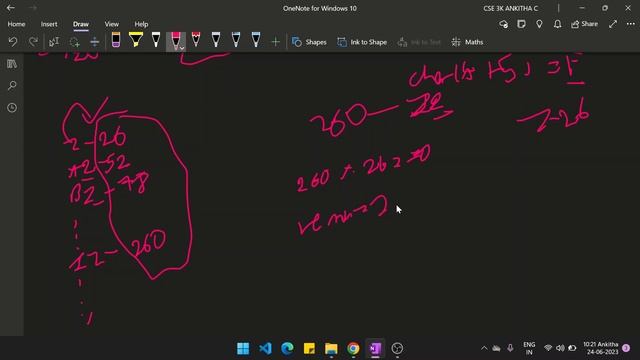640x360 pixels.
Task: Open the date and time panel
Action: pyautogui.click(x=601, y=348)
